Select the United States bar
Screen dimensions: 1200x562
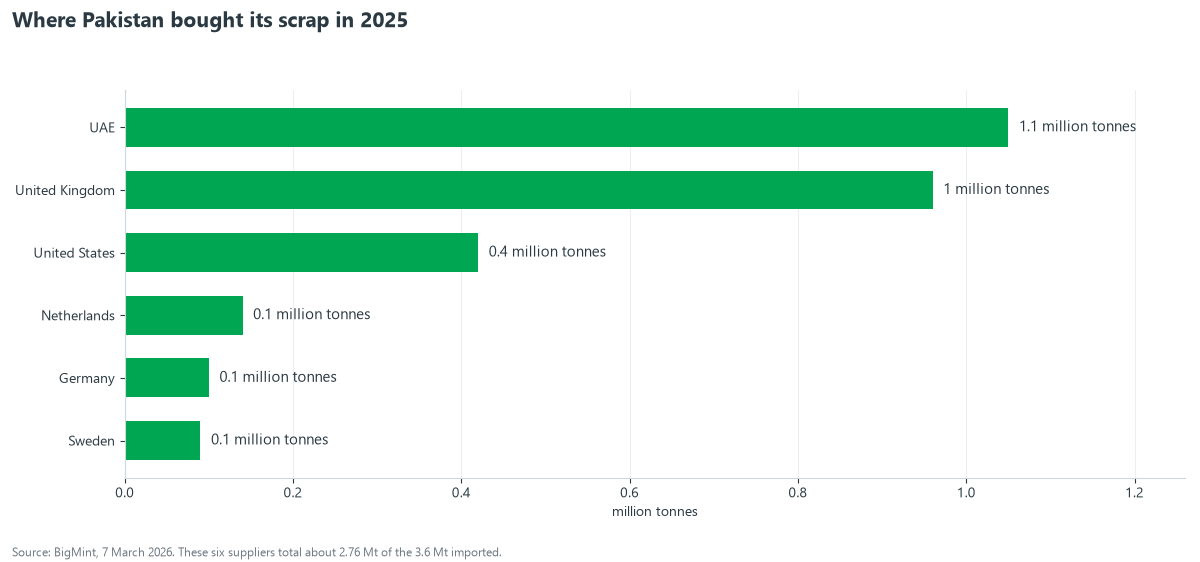[302, 252]
